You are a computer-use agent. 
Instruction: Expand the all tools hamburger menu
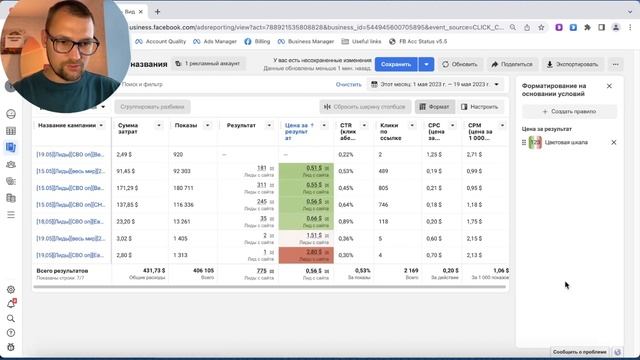pyautogui.click(x=11, y=215)
